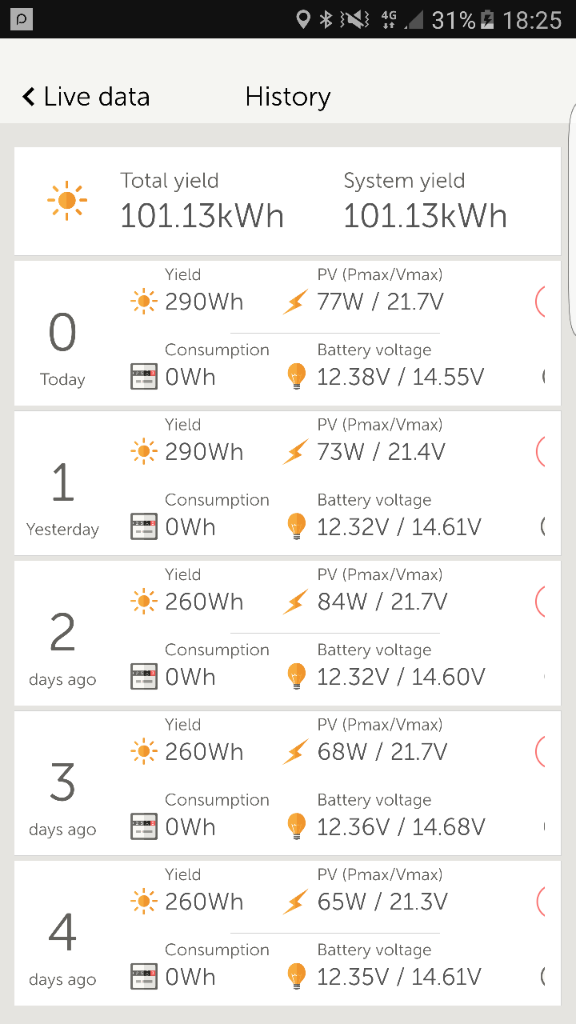Image resolution: width=576 pixels, height=1024 pixels.
Task: Tap Today's yield sun icon
Action: 144,302
